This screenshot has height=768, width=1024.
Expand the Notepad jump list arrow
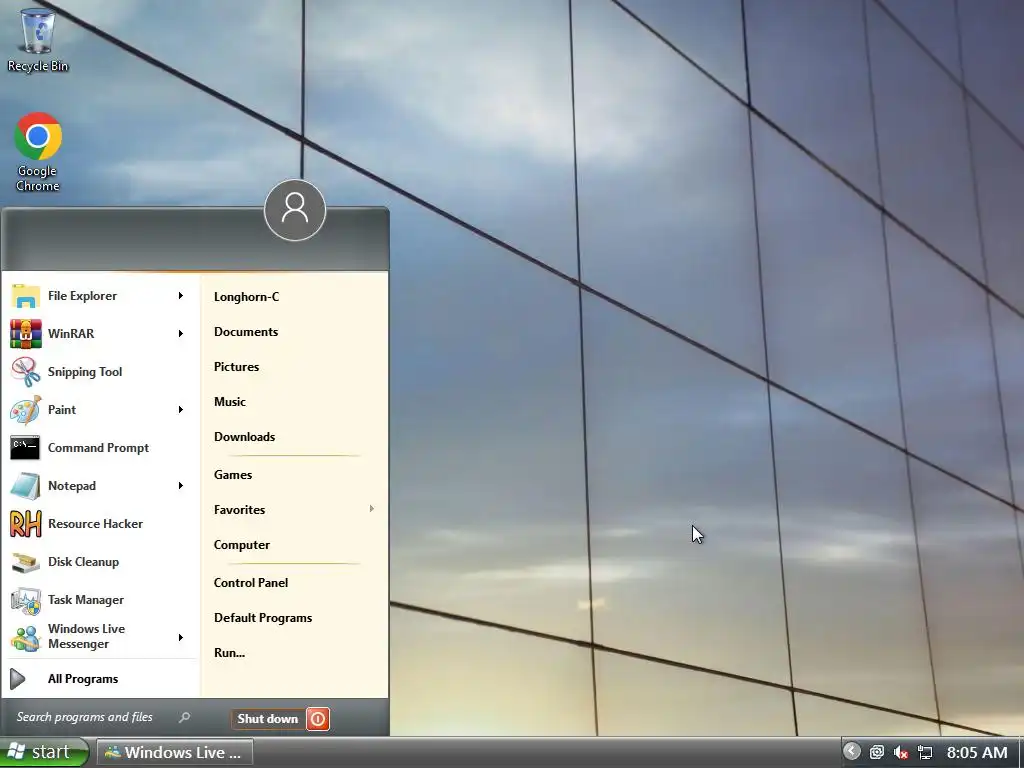(x=181, y=486)
